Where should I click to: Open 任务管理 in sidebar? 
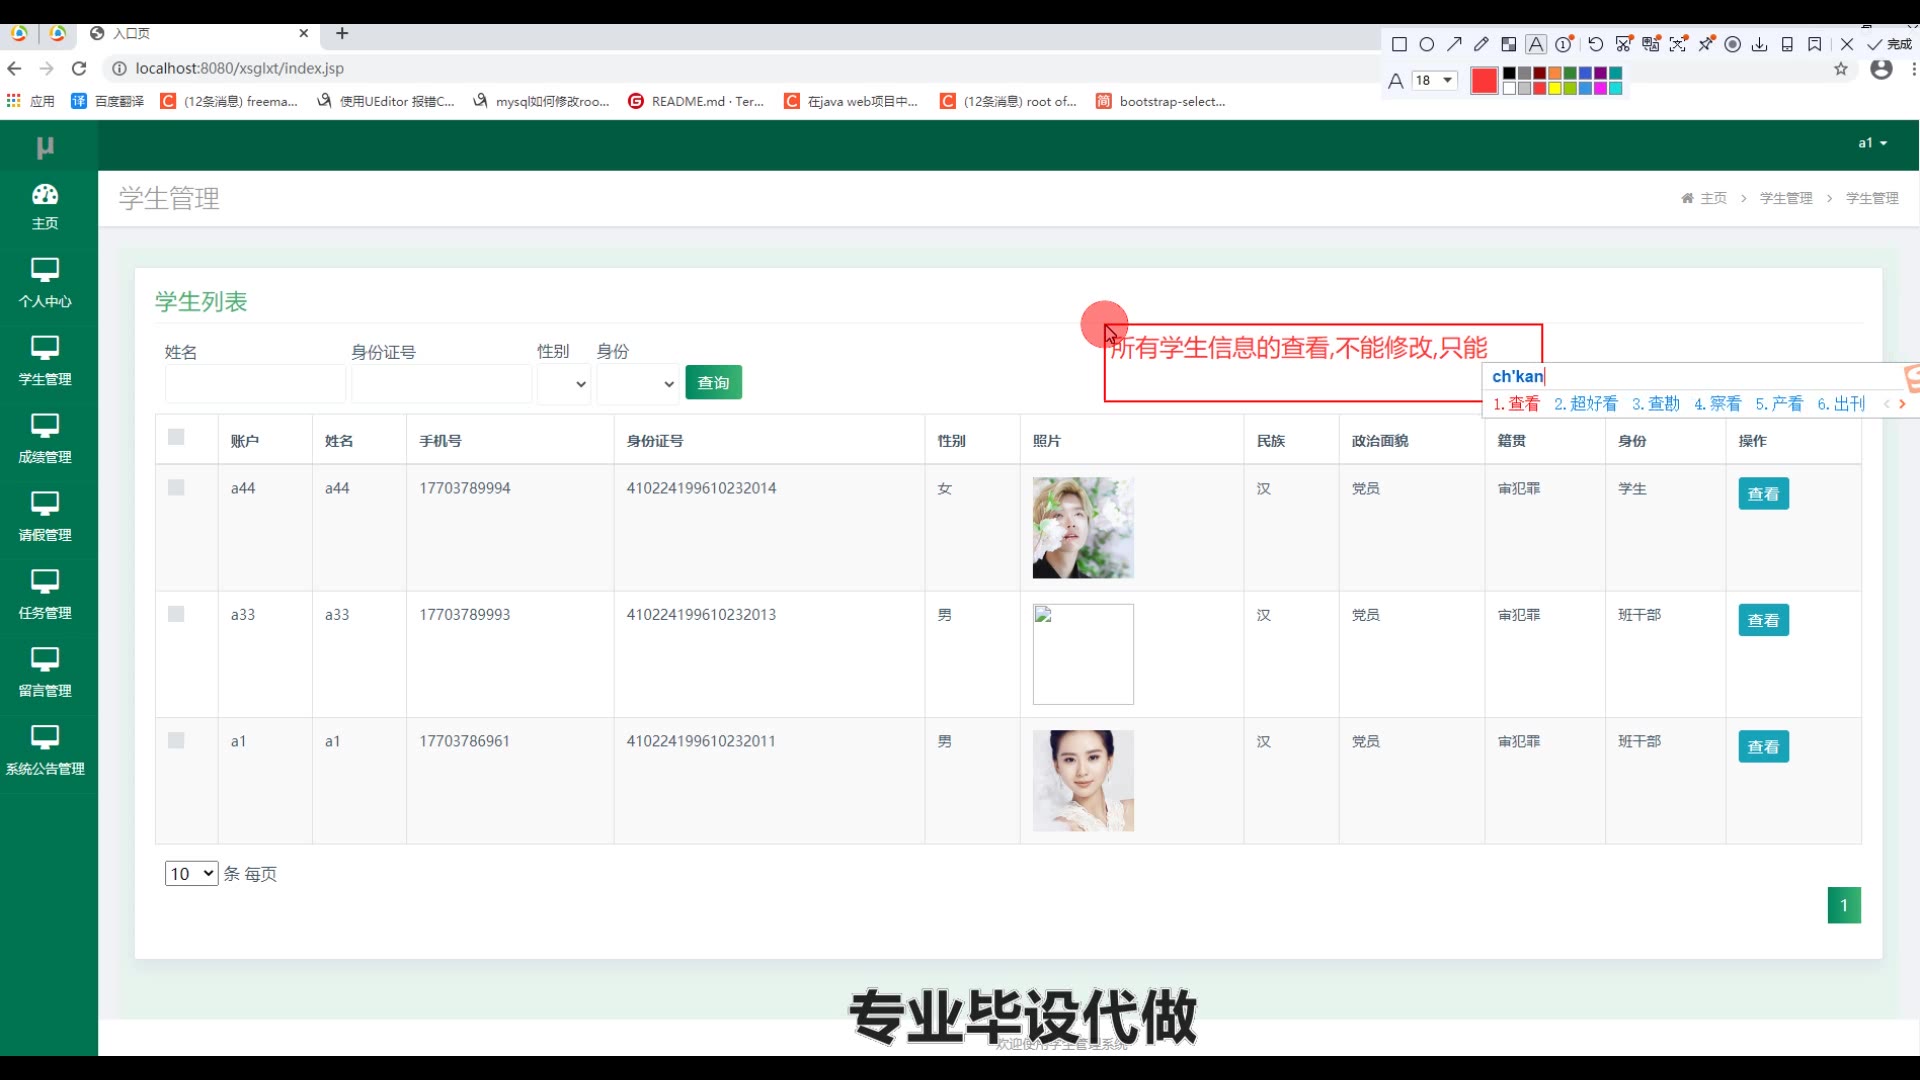click(45, 596)
